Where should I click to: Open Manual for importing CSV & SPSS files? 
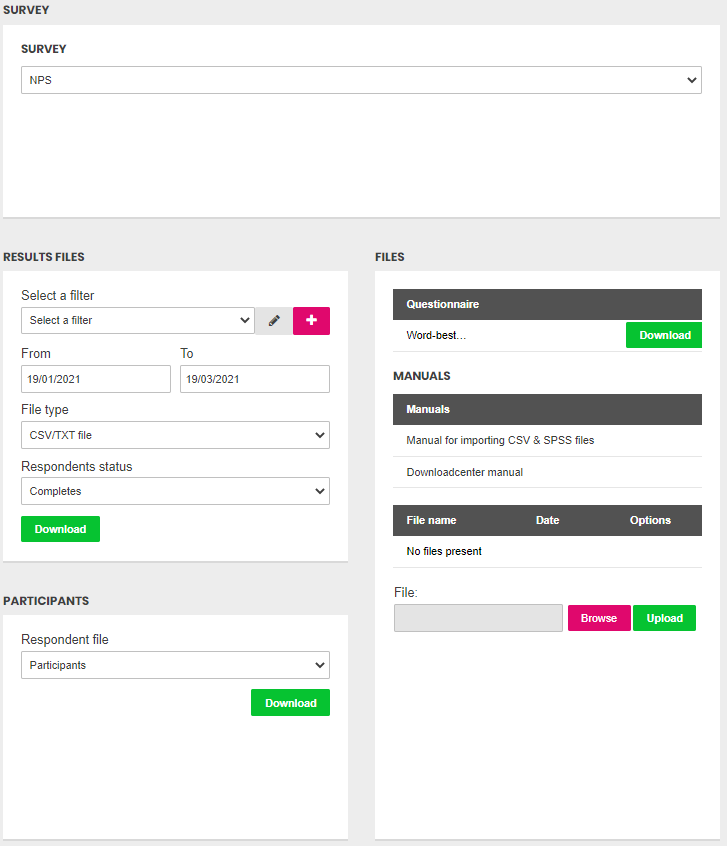click(500, 440)
